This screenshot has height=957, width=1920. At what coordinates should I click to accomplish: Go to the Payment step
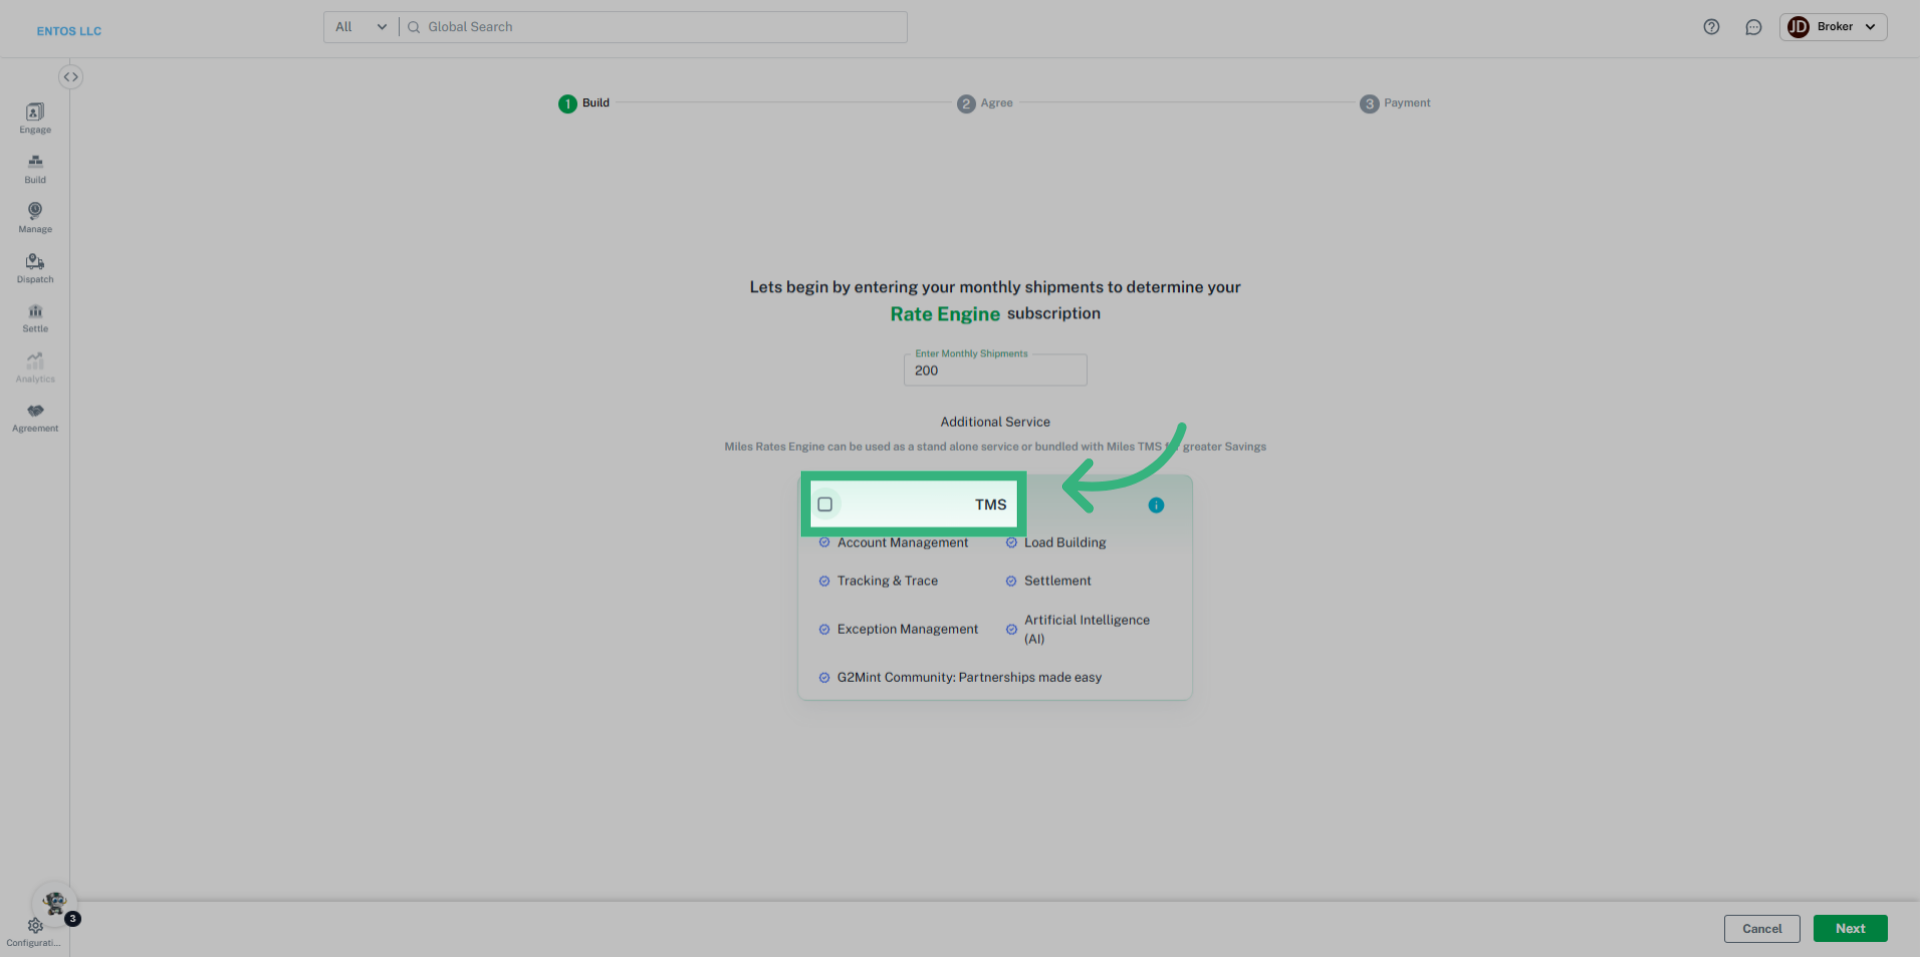(1395, 103)
